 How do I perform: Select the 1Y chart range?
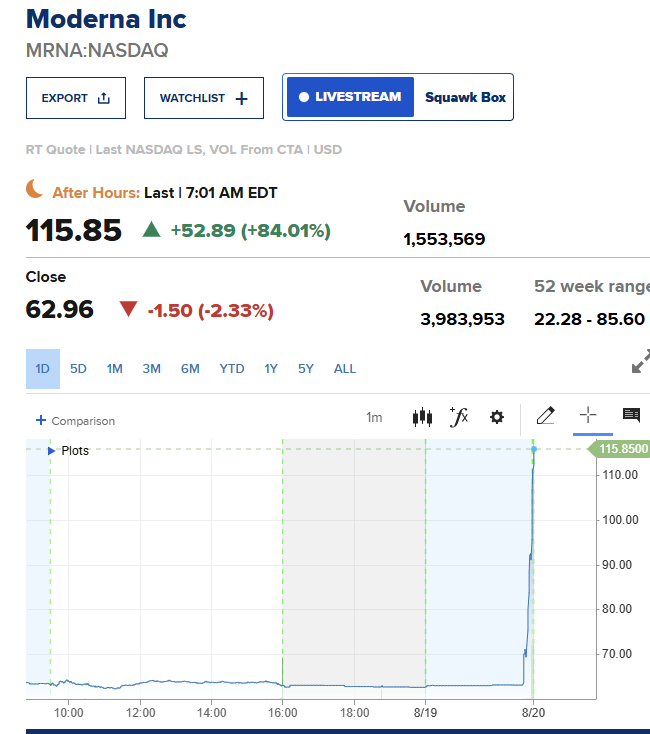271,369
